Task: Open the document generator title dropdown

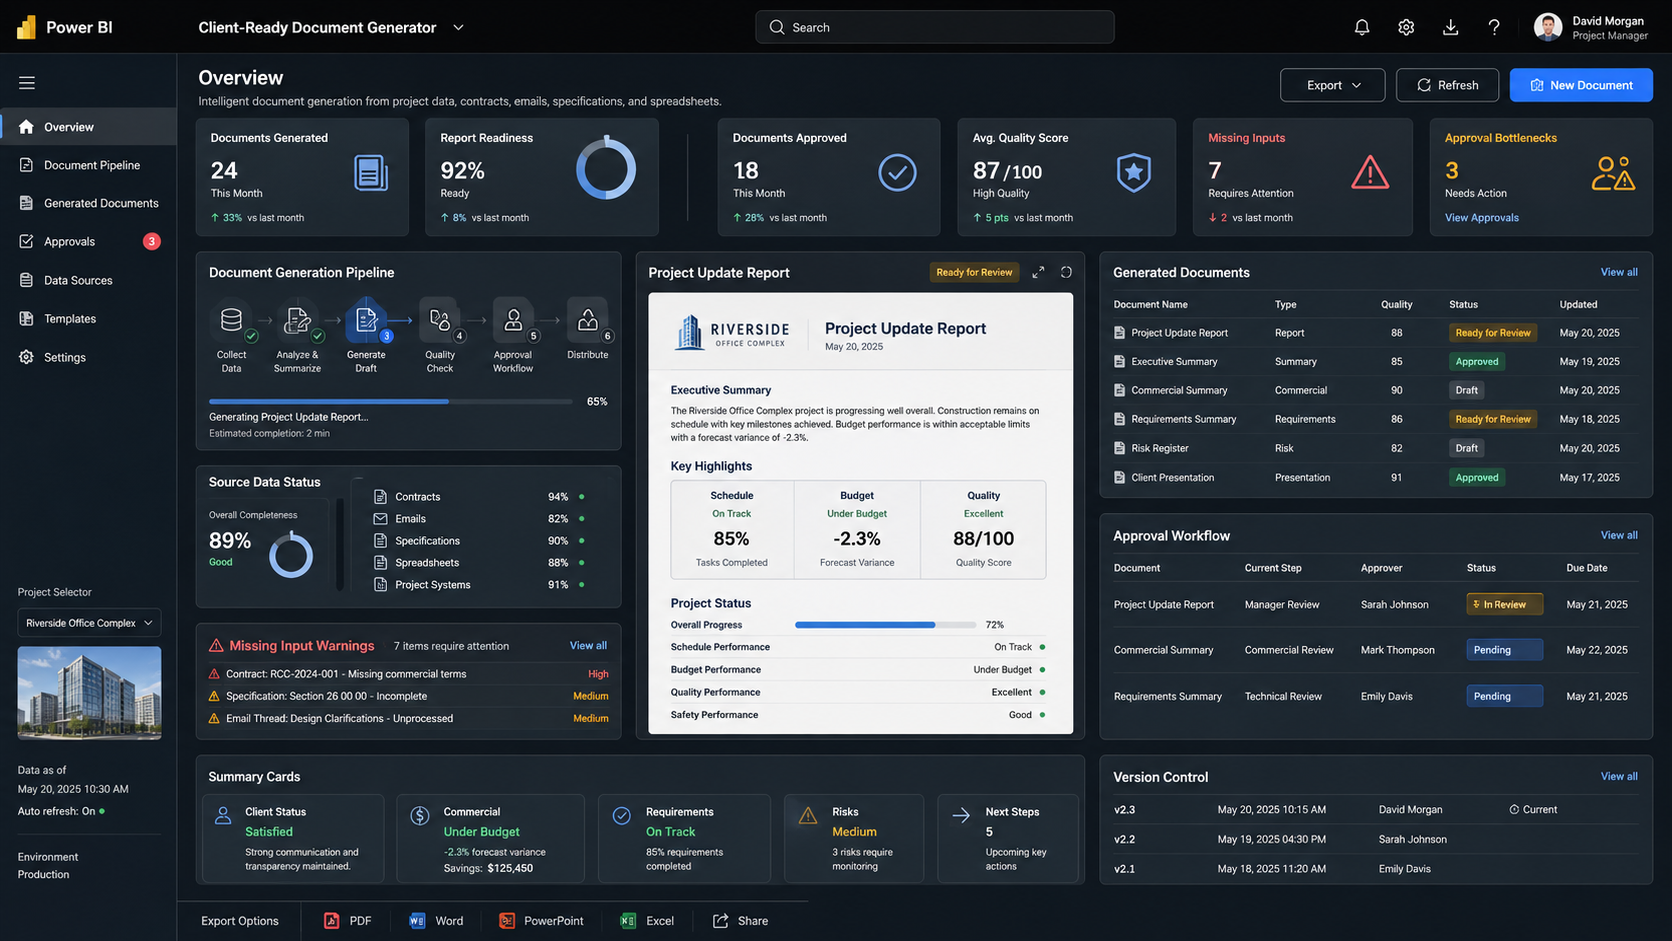Action: pos(459,27)
